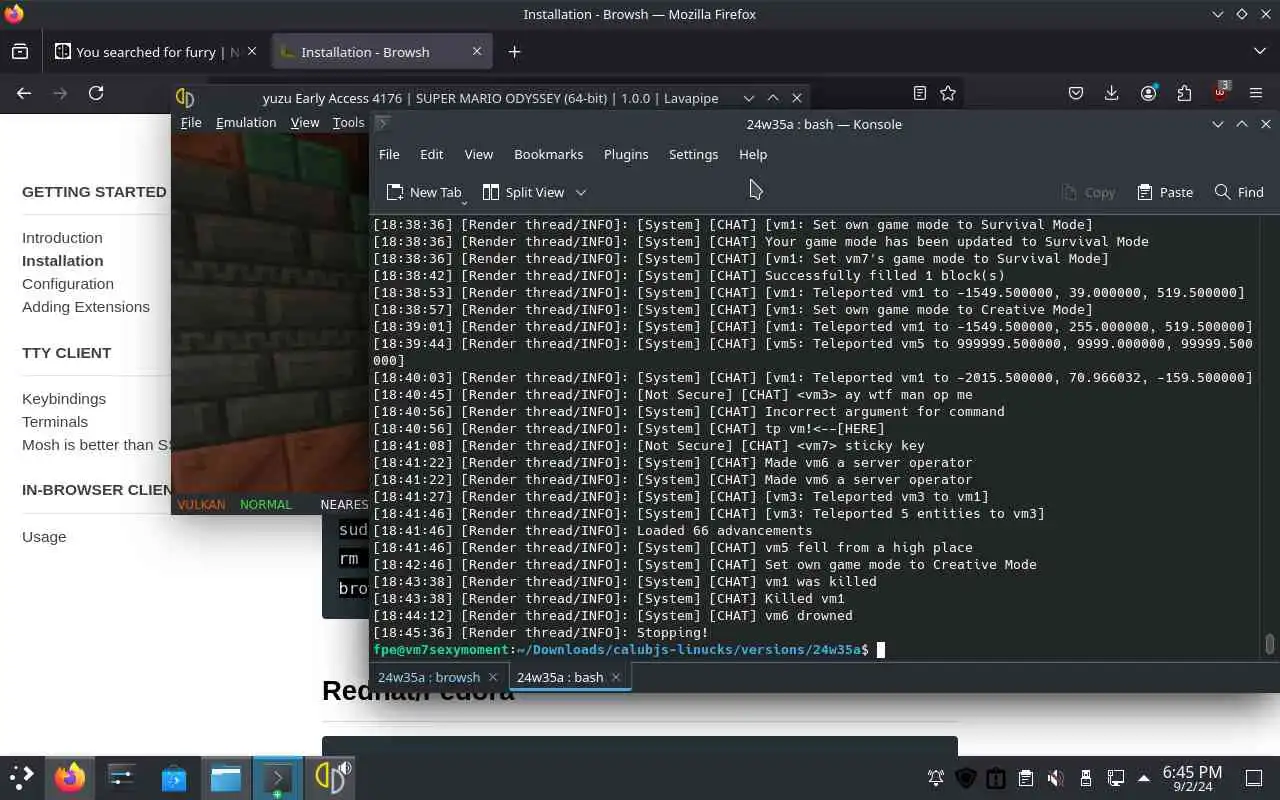Viewport: 1280px width, 800px height.
Task: Go back one page in Firefox
Action: tap(24, 93)
